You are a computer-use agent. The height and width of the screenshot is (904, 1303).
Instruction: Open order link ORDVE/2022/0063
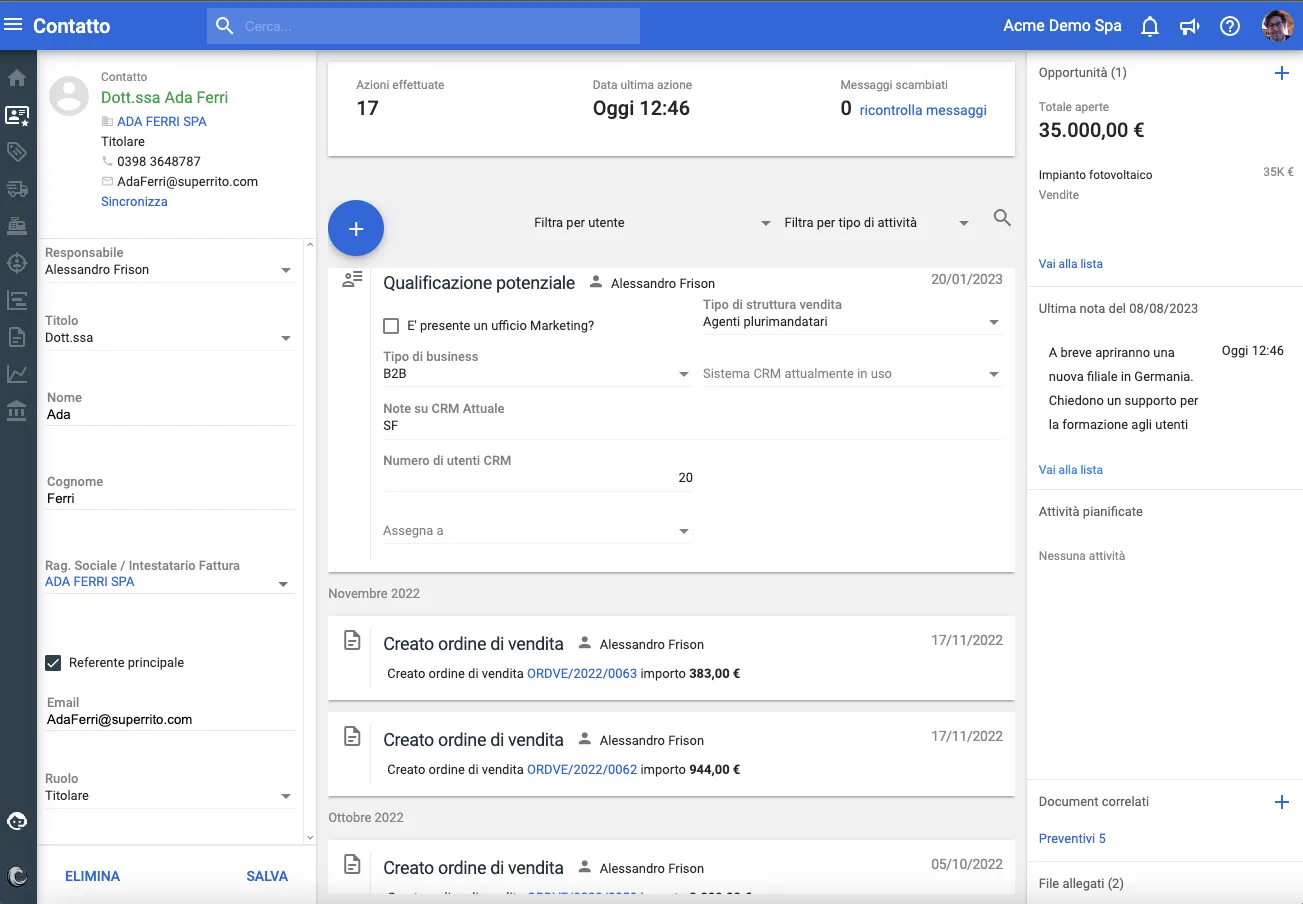(x=582, y=674)
